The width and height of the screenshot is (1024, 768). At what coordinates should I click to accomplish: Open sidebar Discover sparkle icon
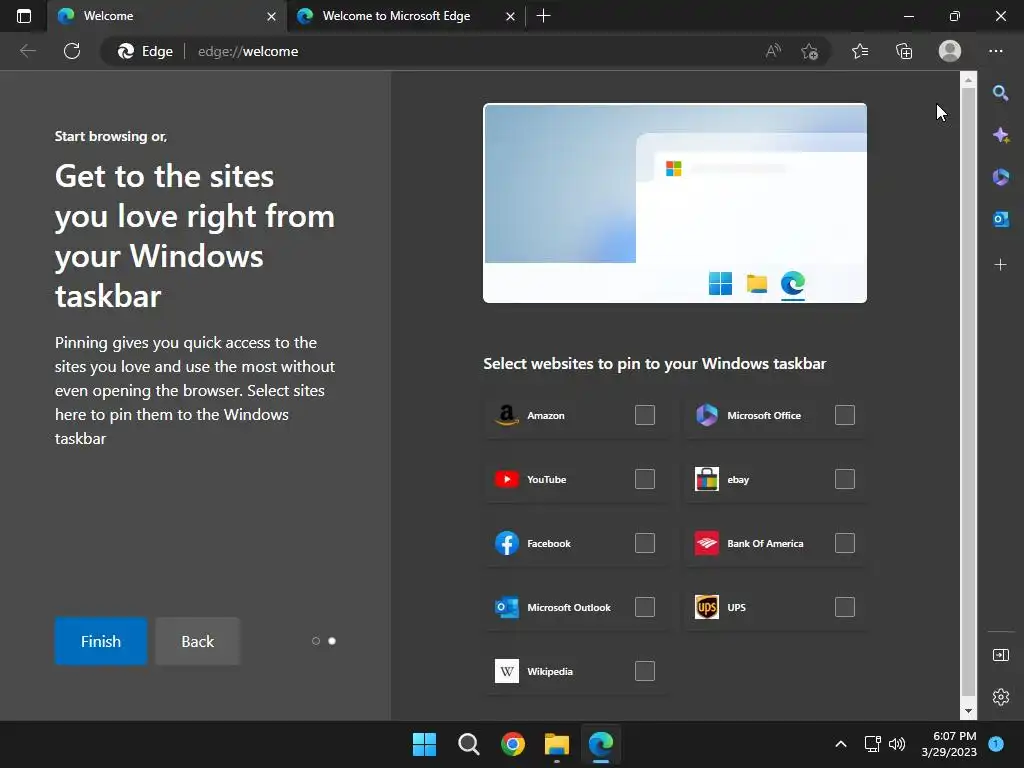click(x=1000, y=135)
